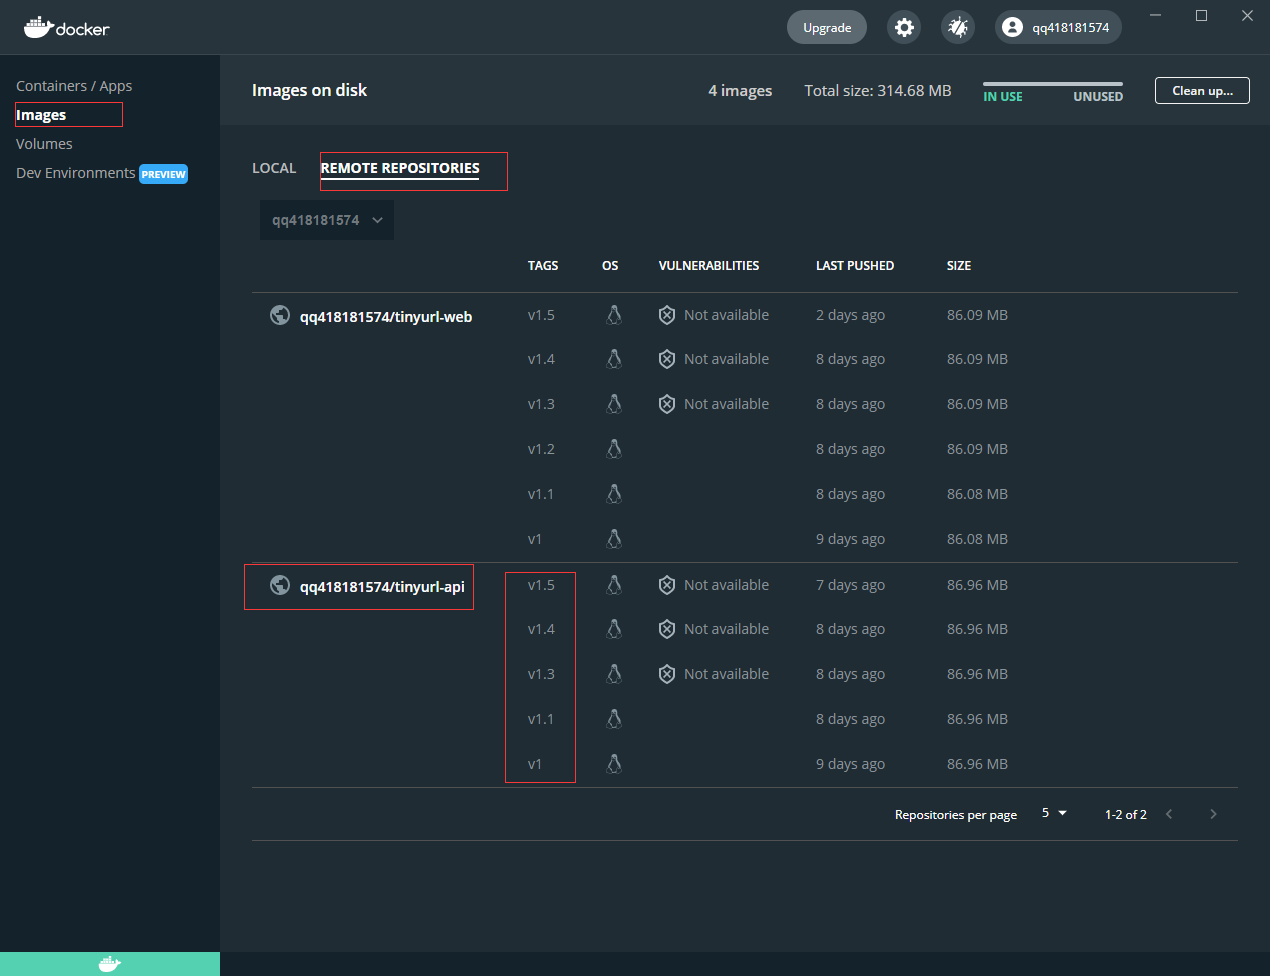This screenshot has height=976, width=1270.
Task: Click Linux penguin icon for tinyurl-web v1
Action: coord(614,539)
